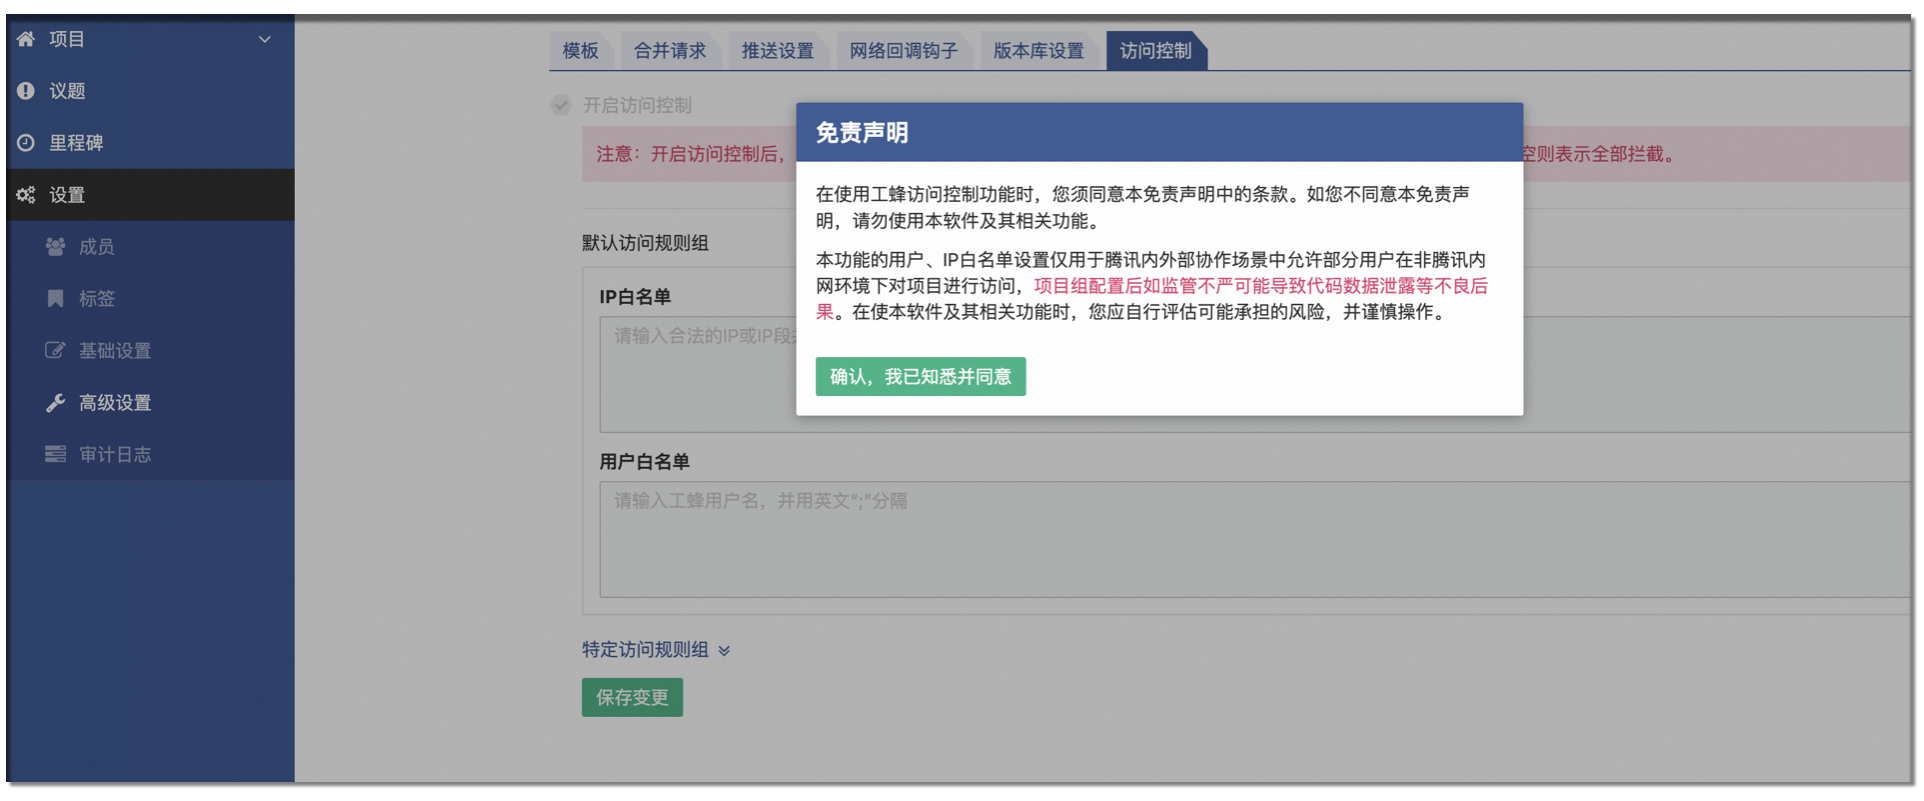
Task: Open the 网络回调钩子 tab
Action: click(904, 51)
